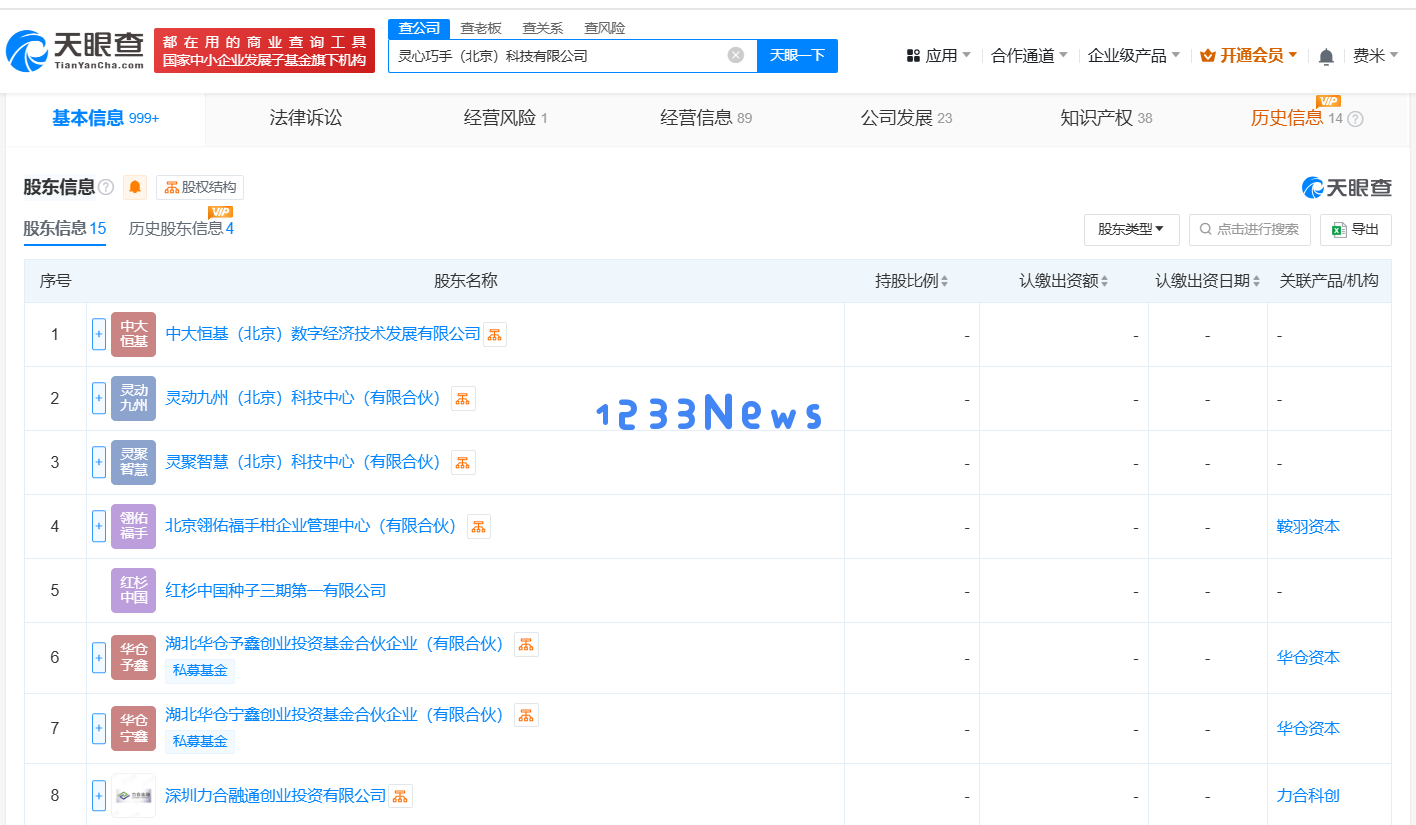Click the 私募基金 tag under 湖北华仓予鑫

(x=200, y=671)
